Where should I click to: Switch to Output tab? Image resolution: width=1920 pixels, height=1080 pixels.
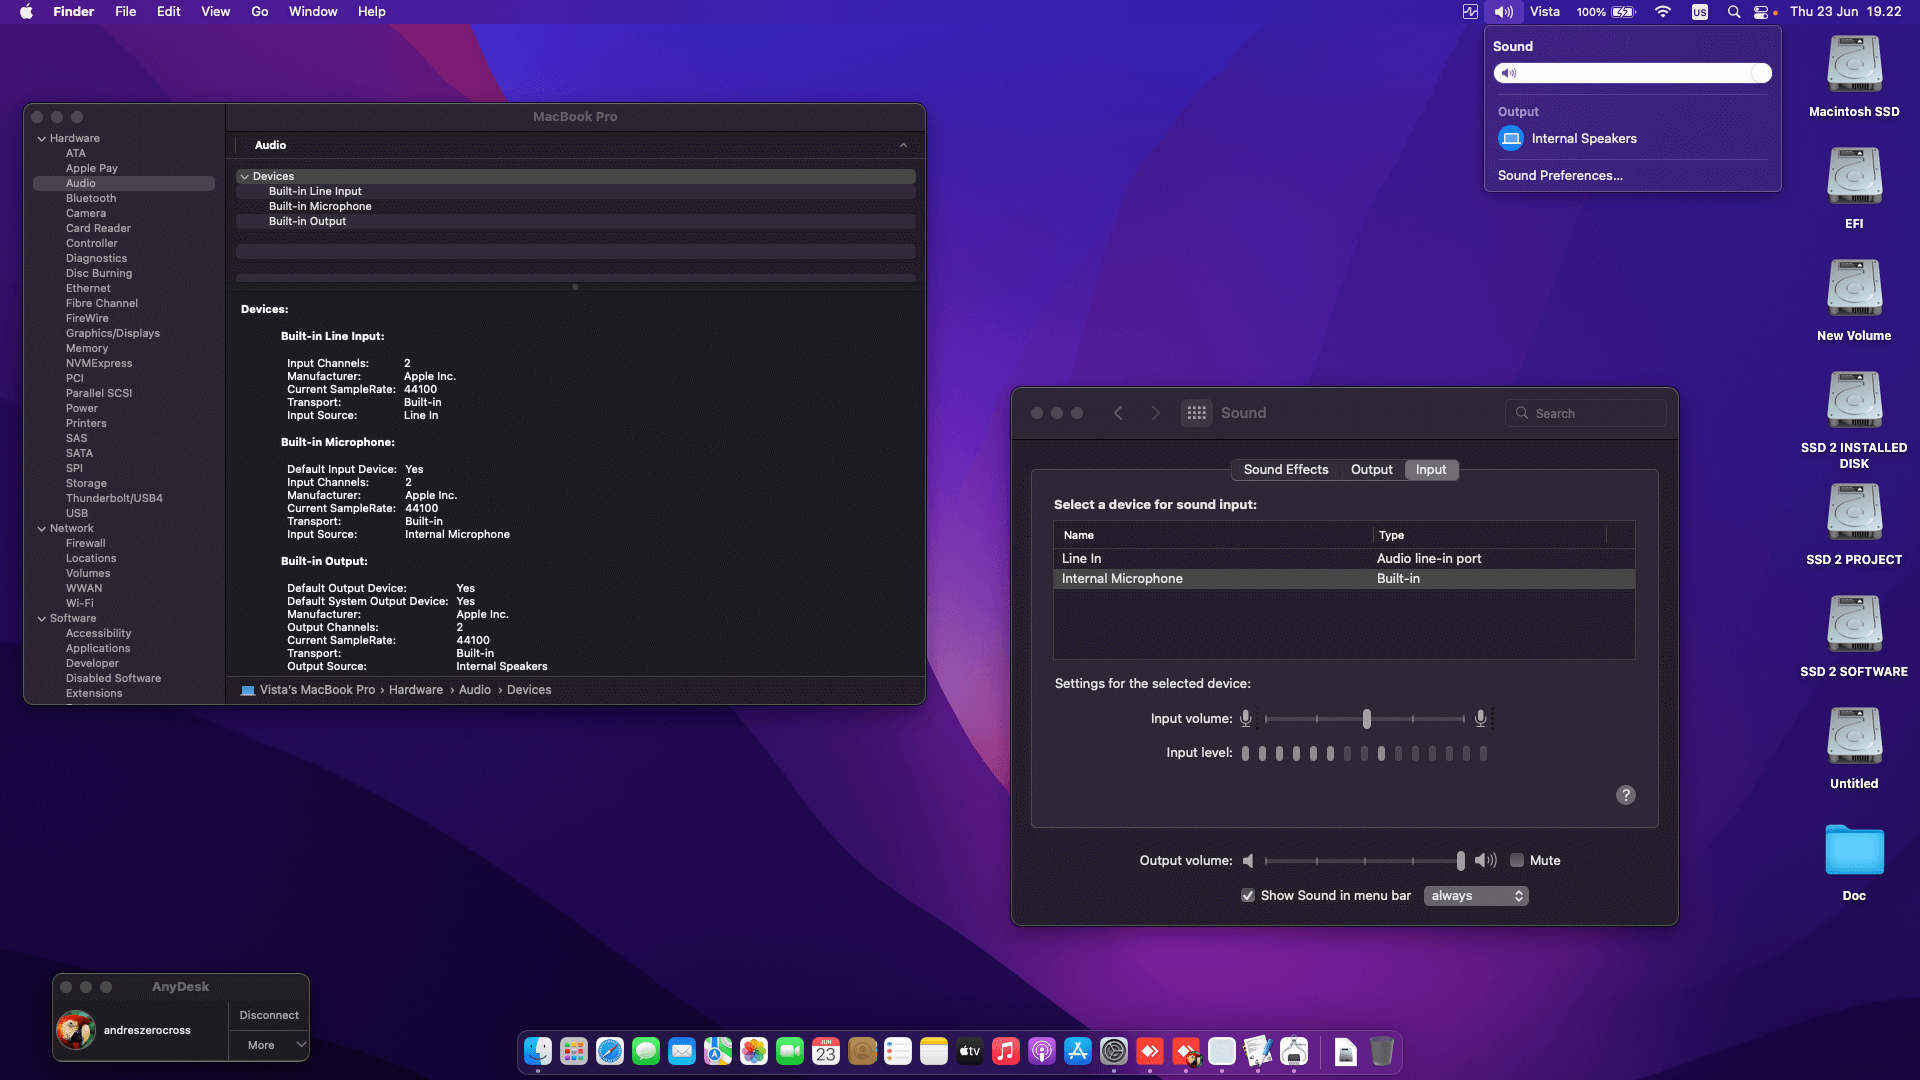[1372, 469]
